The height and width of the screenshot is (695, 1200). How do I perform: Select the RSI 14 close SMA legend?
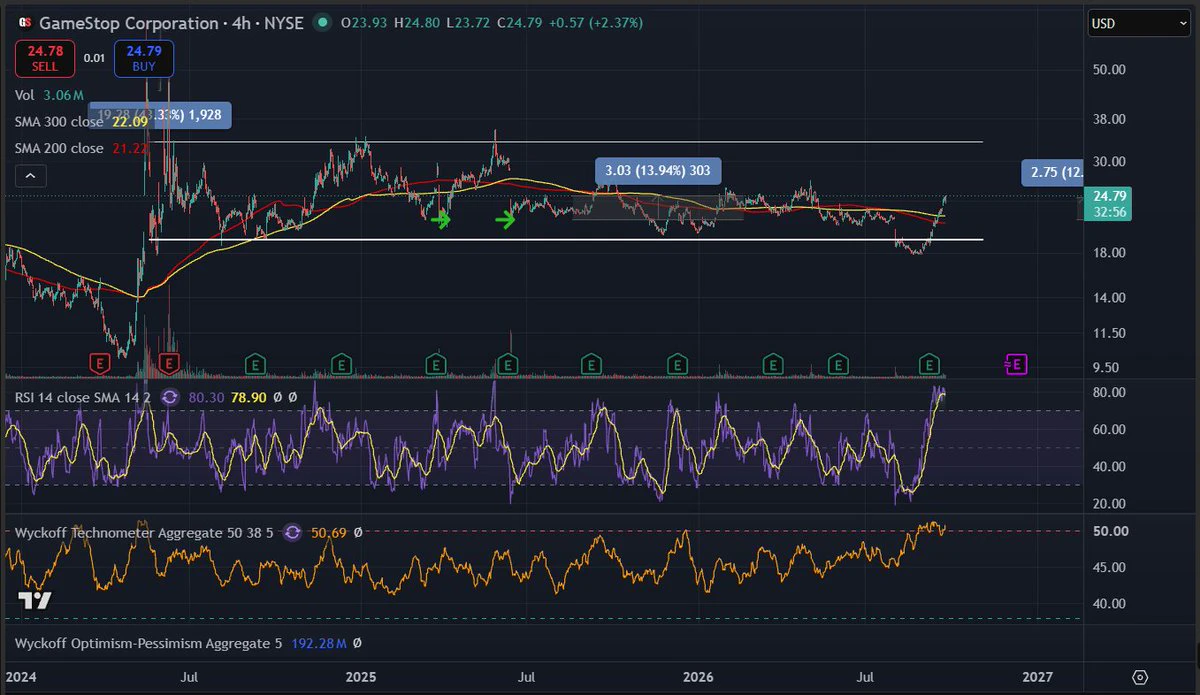[81, 397]
